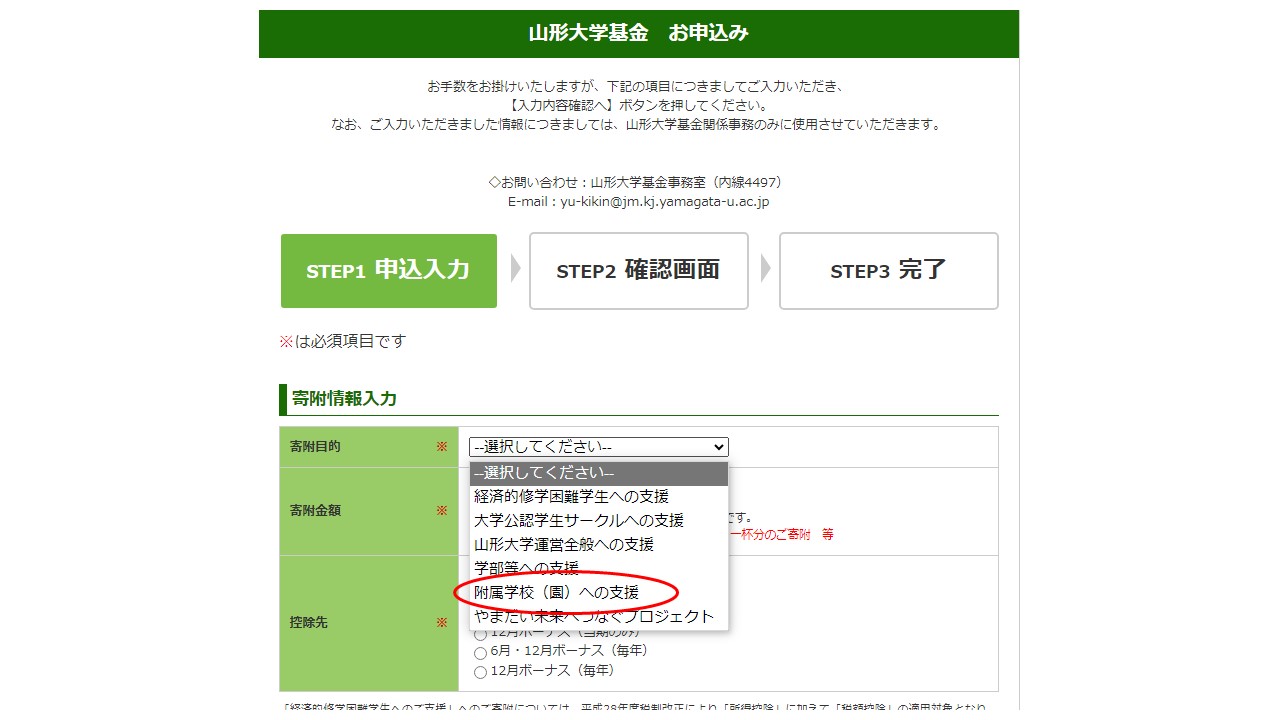Choose 経済的修学困難学生への支援 from the list
This screenshot has width=1280, height=720.
coord(599,496)
